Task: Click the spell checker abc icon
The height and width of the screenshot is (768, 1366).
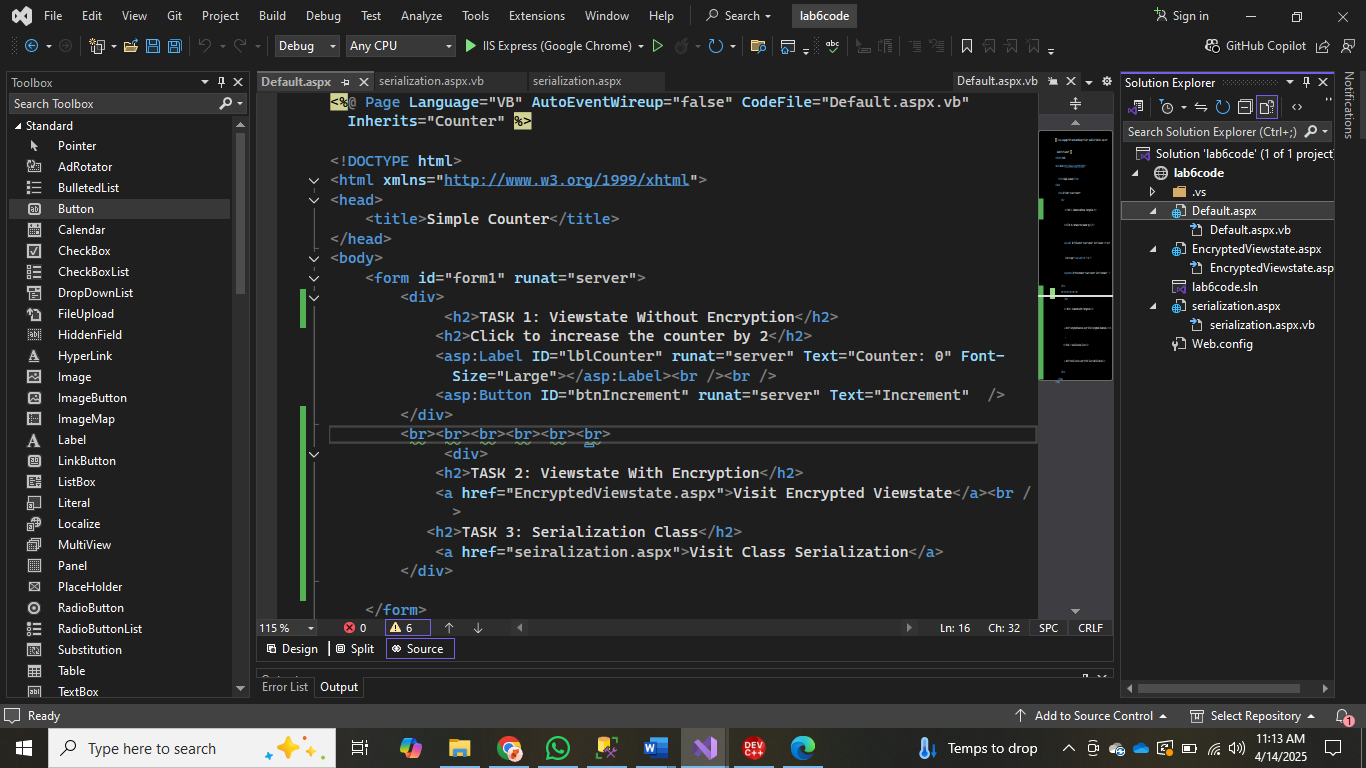Action: pyautogui.click(x=832, y=46)
